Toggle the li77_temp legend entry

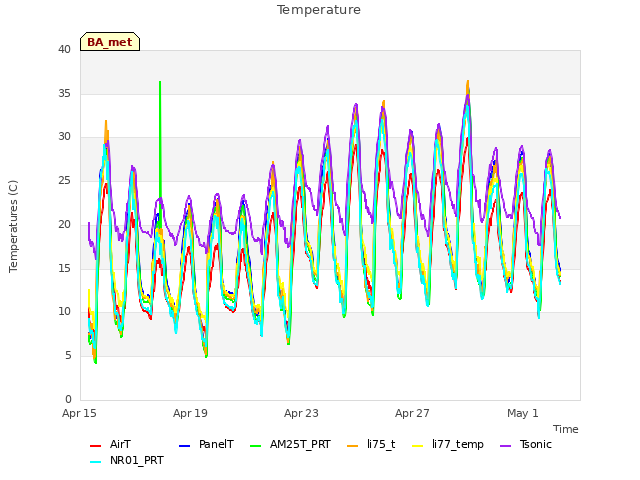tap(448, 444)
